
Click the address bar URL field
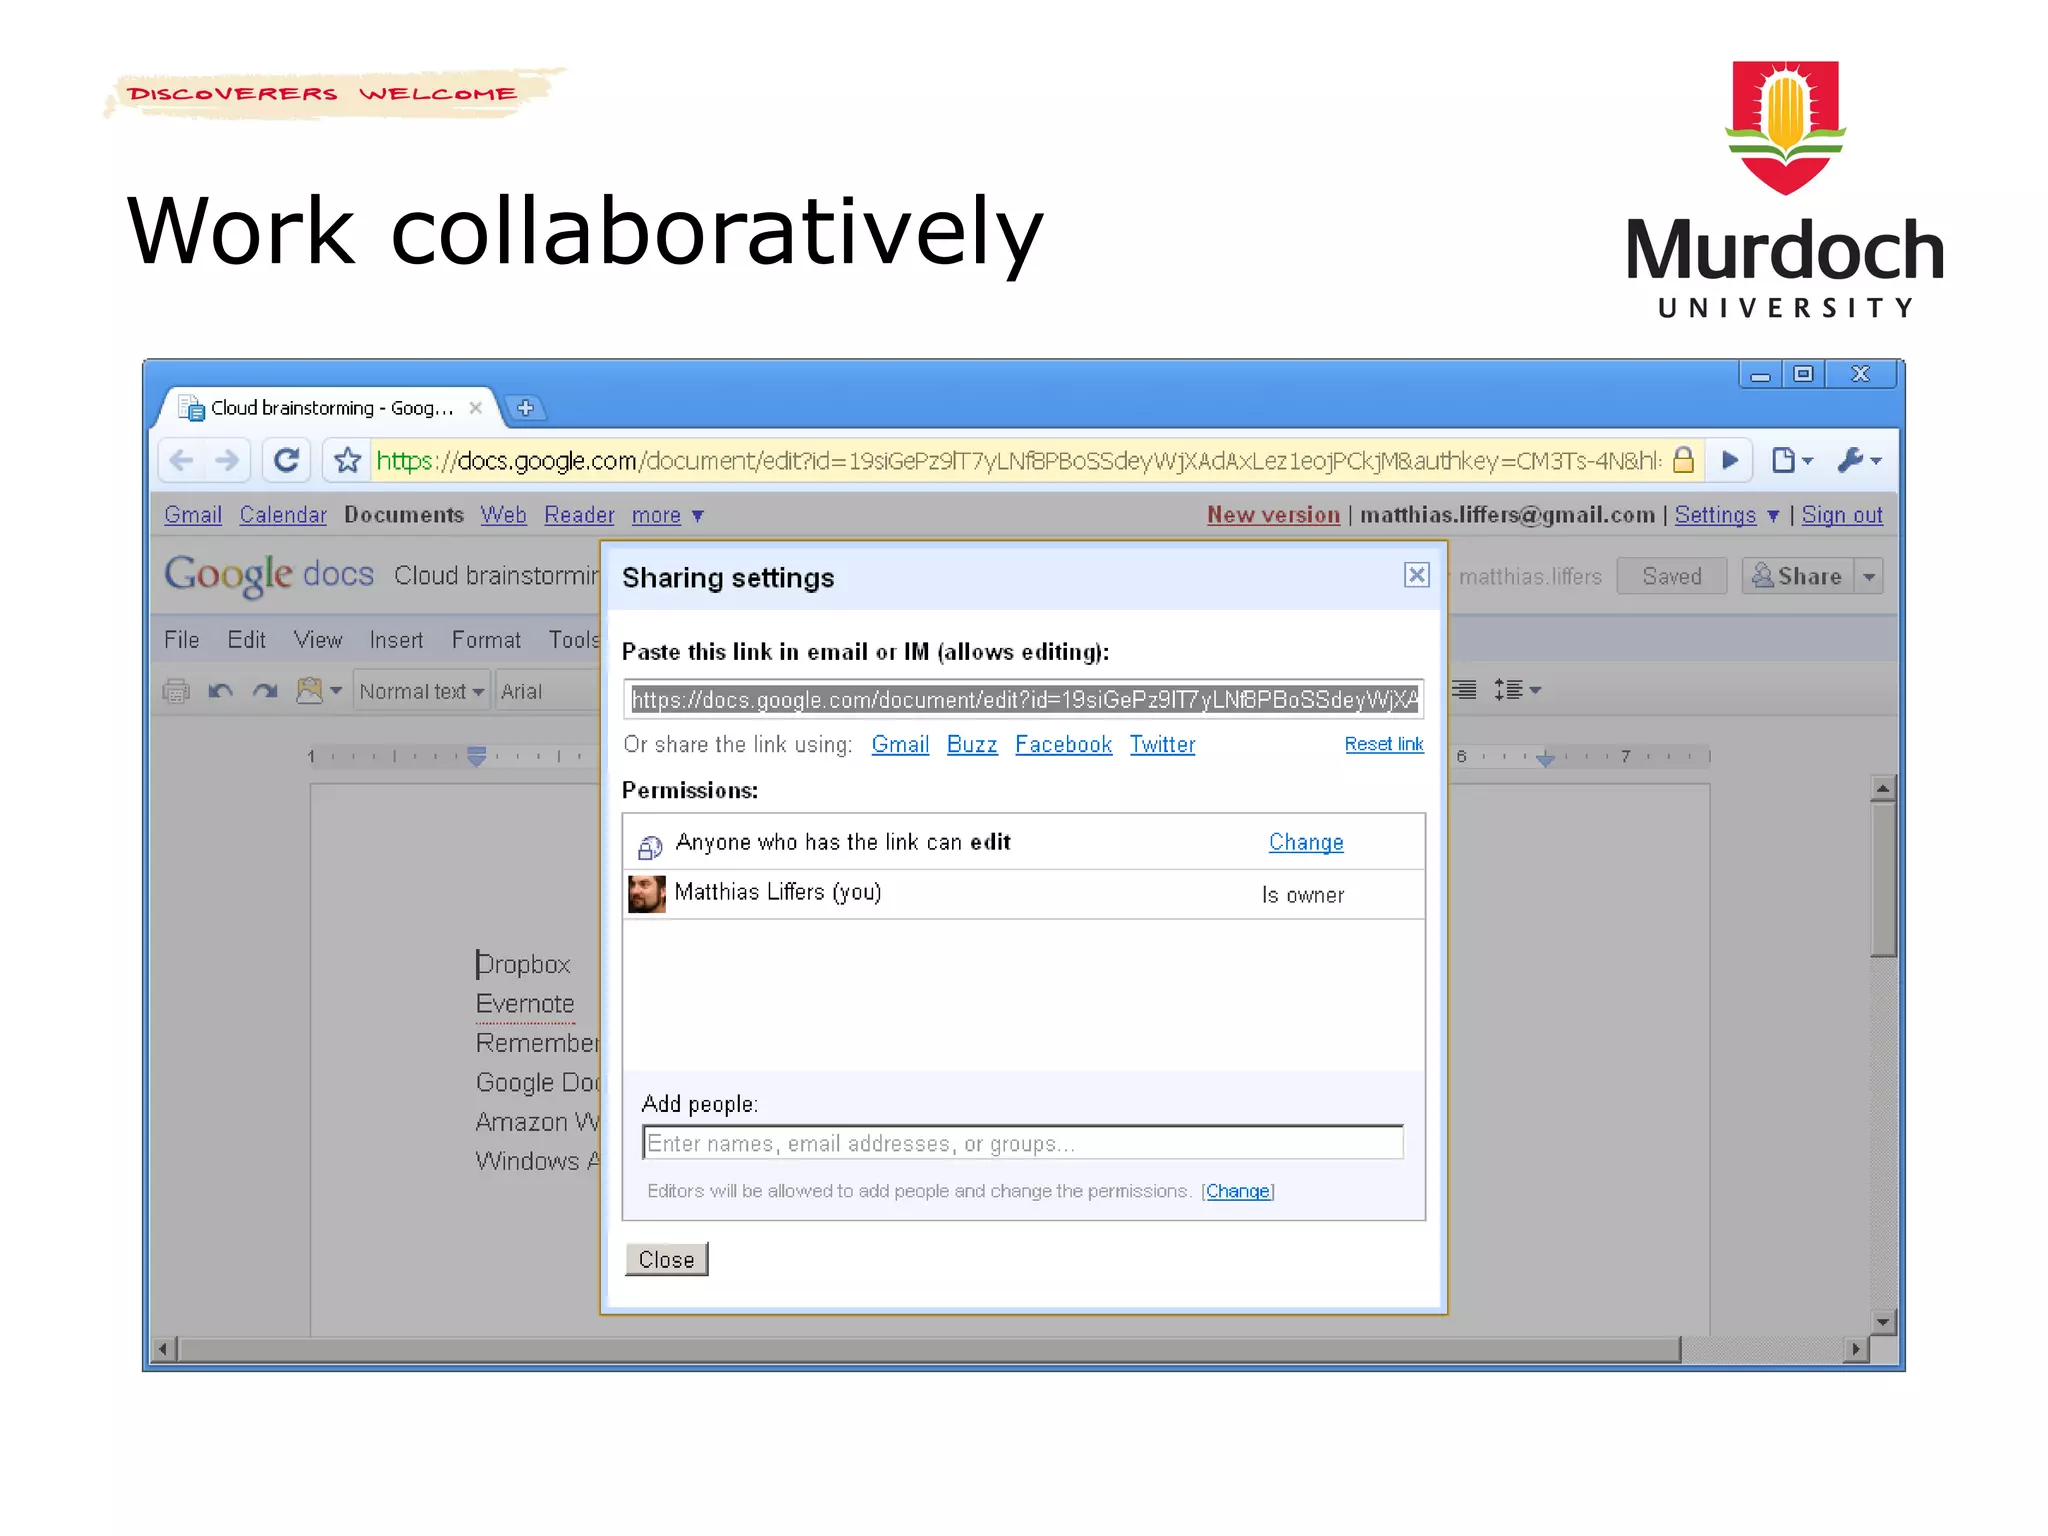tap(1018, 460)
